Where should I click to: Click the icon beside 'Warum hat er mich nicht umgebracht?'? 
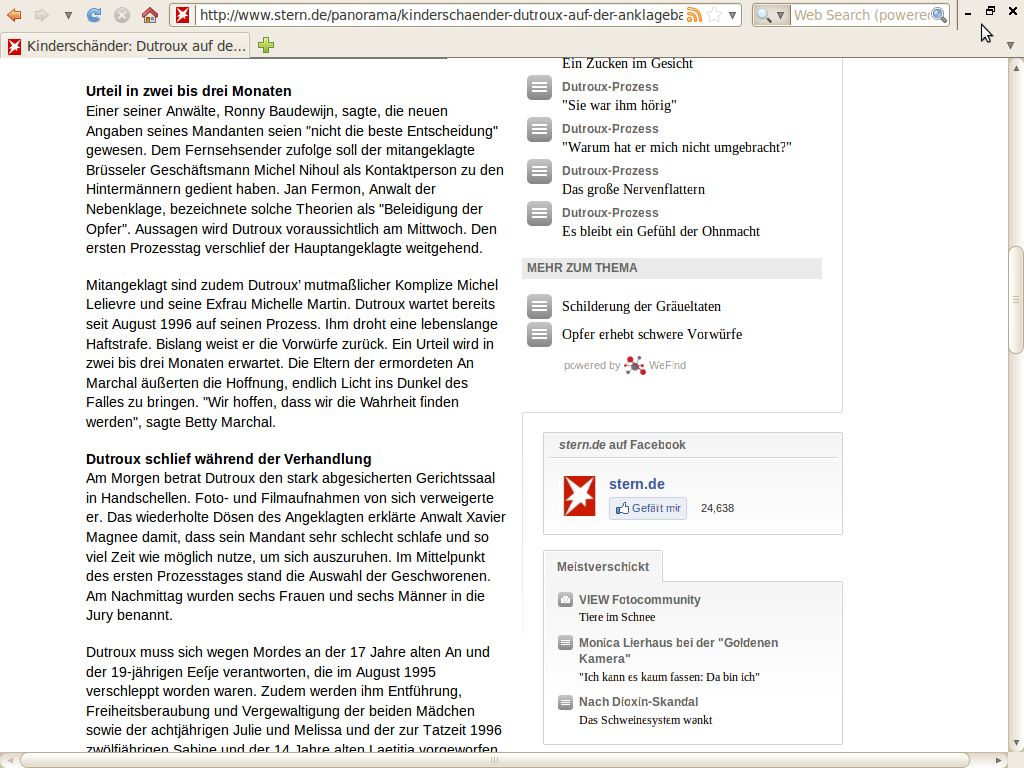click(539, 129)
